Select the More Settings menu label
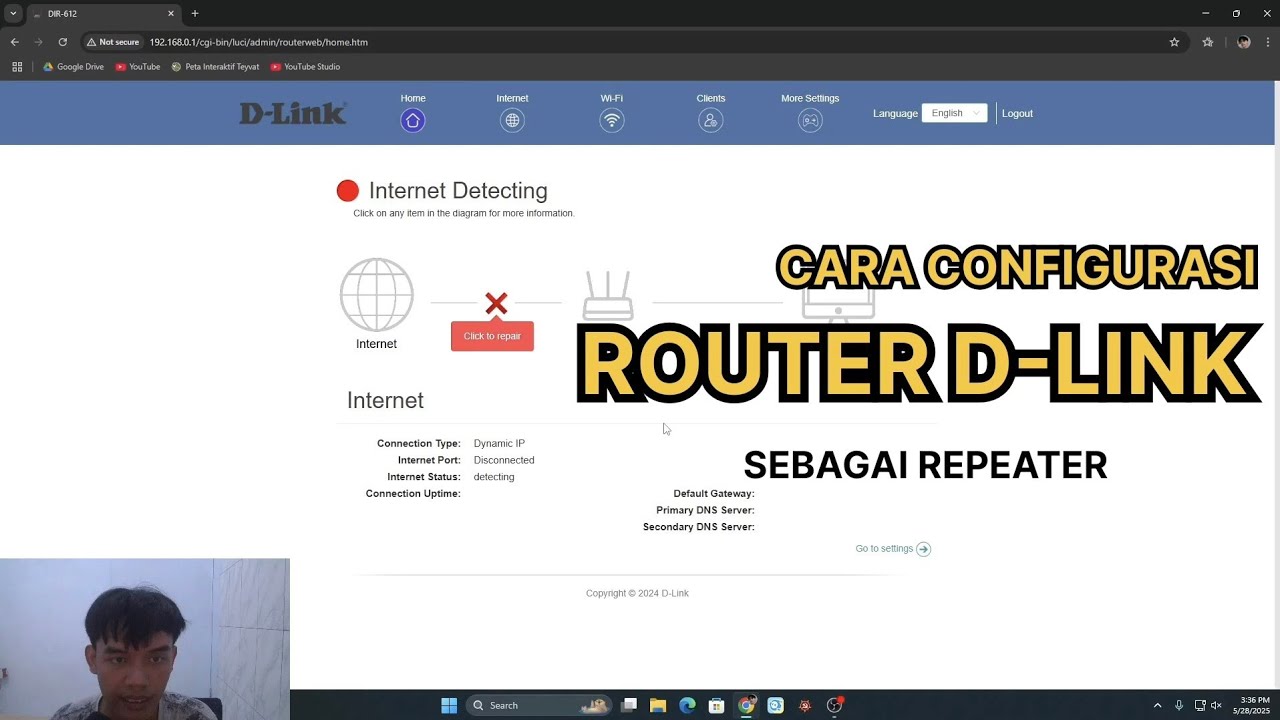This screenshot has height=720, width=1280. click(810, 98)
